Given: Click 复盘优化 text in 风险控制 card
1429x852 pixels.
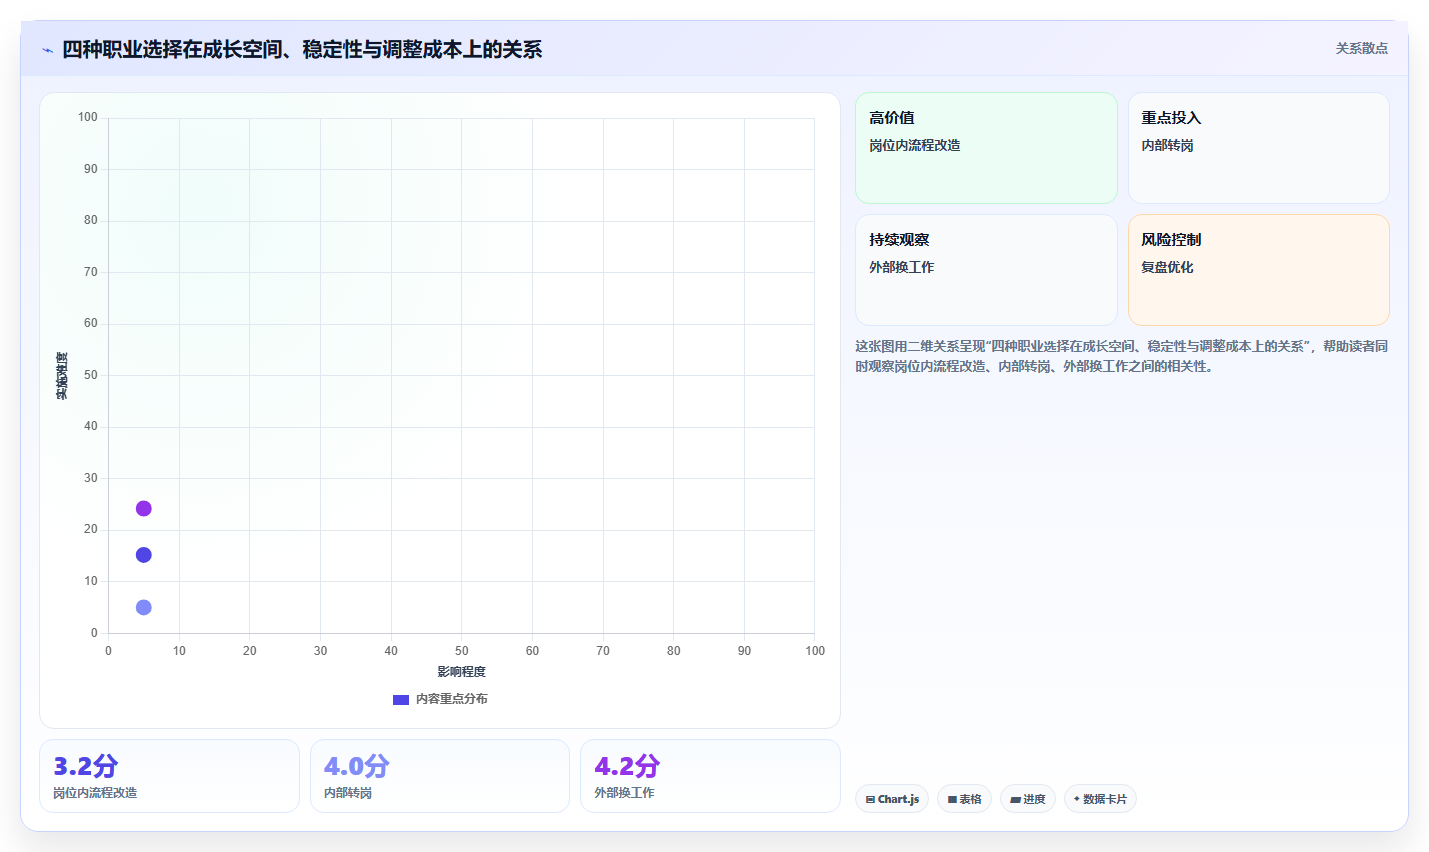Looking at the screenshot, I should [x=1167, y=267].
